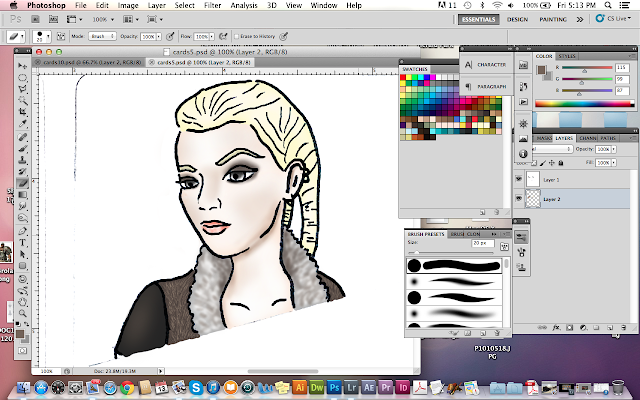640x400 pixels.
Task: Open the Opacity slider arrow in options bar
Action: 159,36
